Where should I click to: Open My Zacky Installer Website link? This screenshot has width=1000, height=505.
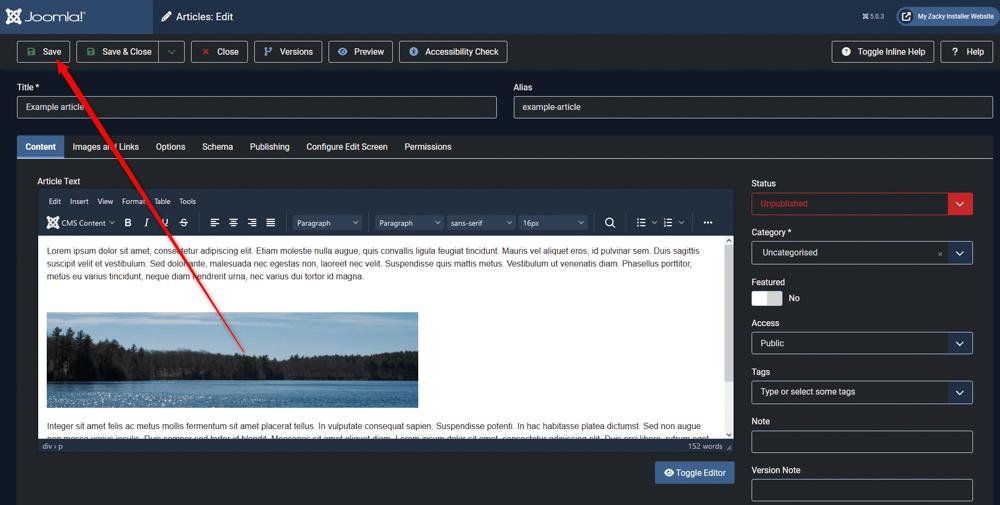(948, 17)
